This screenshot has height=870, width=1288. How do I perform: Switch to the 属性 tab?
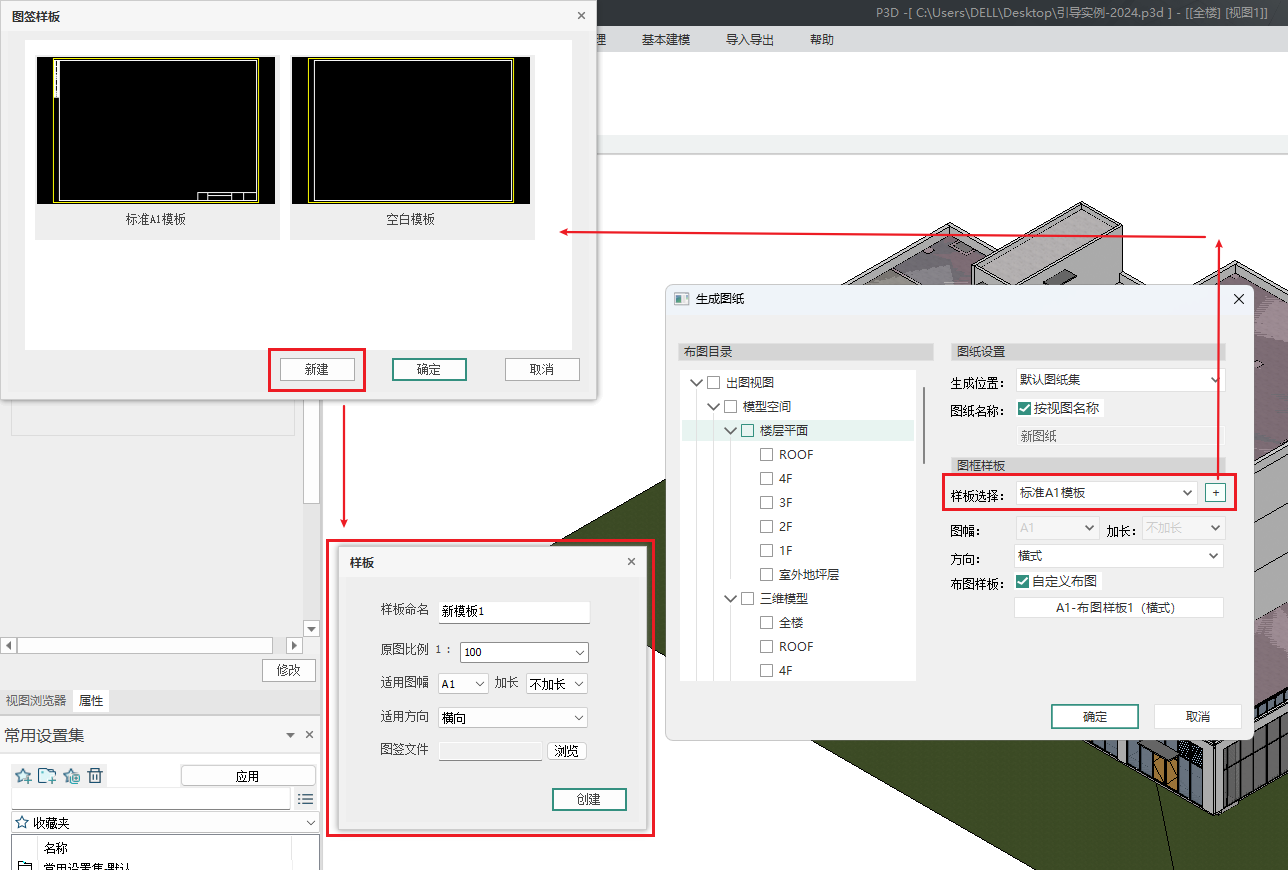coord(91,701)
